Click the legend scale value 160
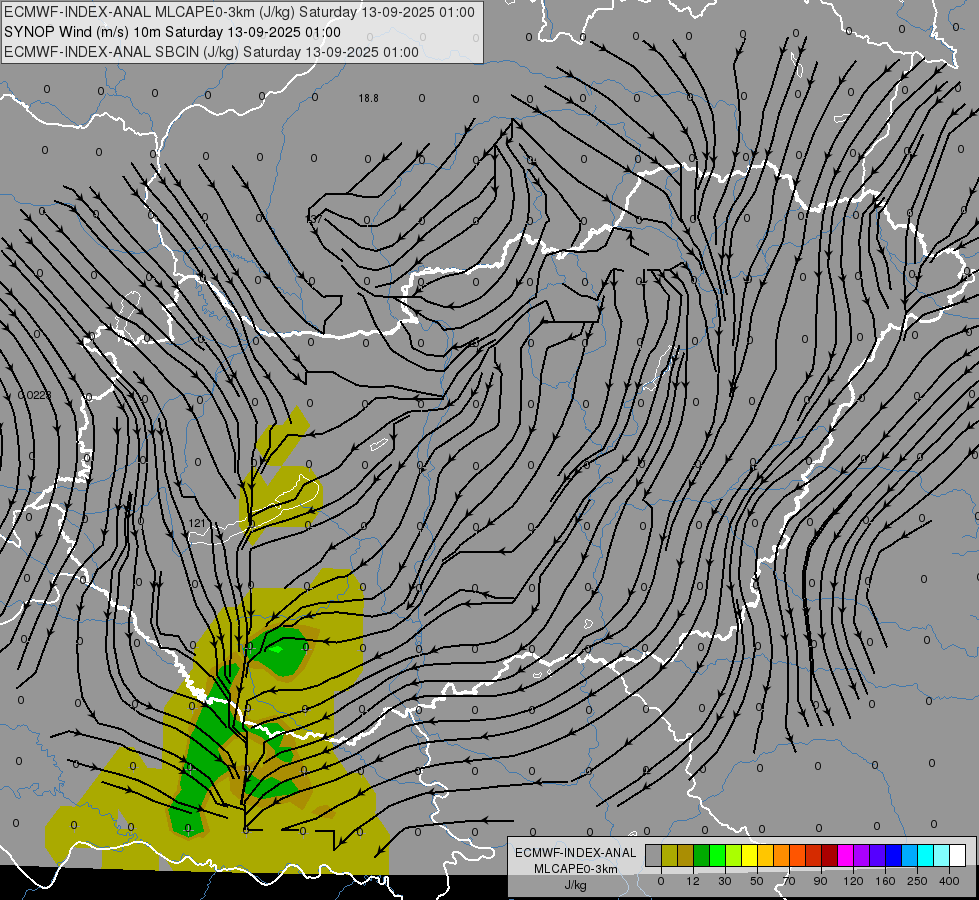 pos(885,881)
